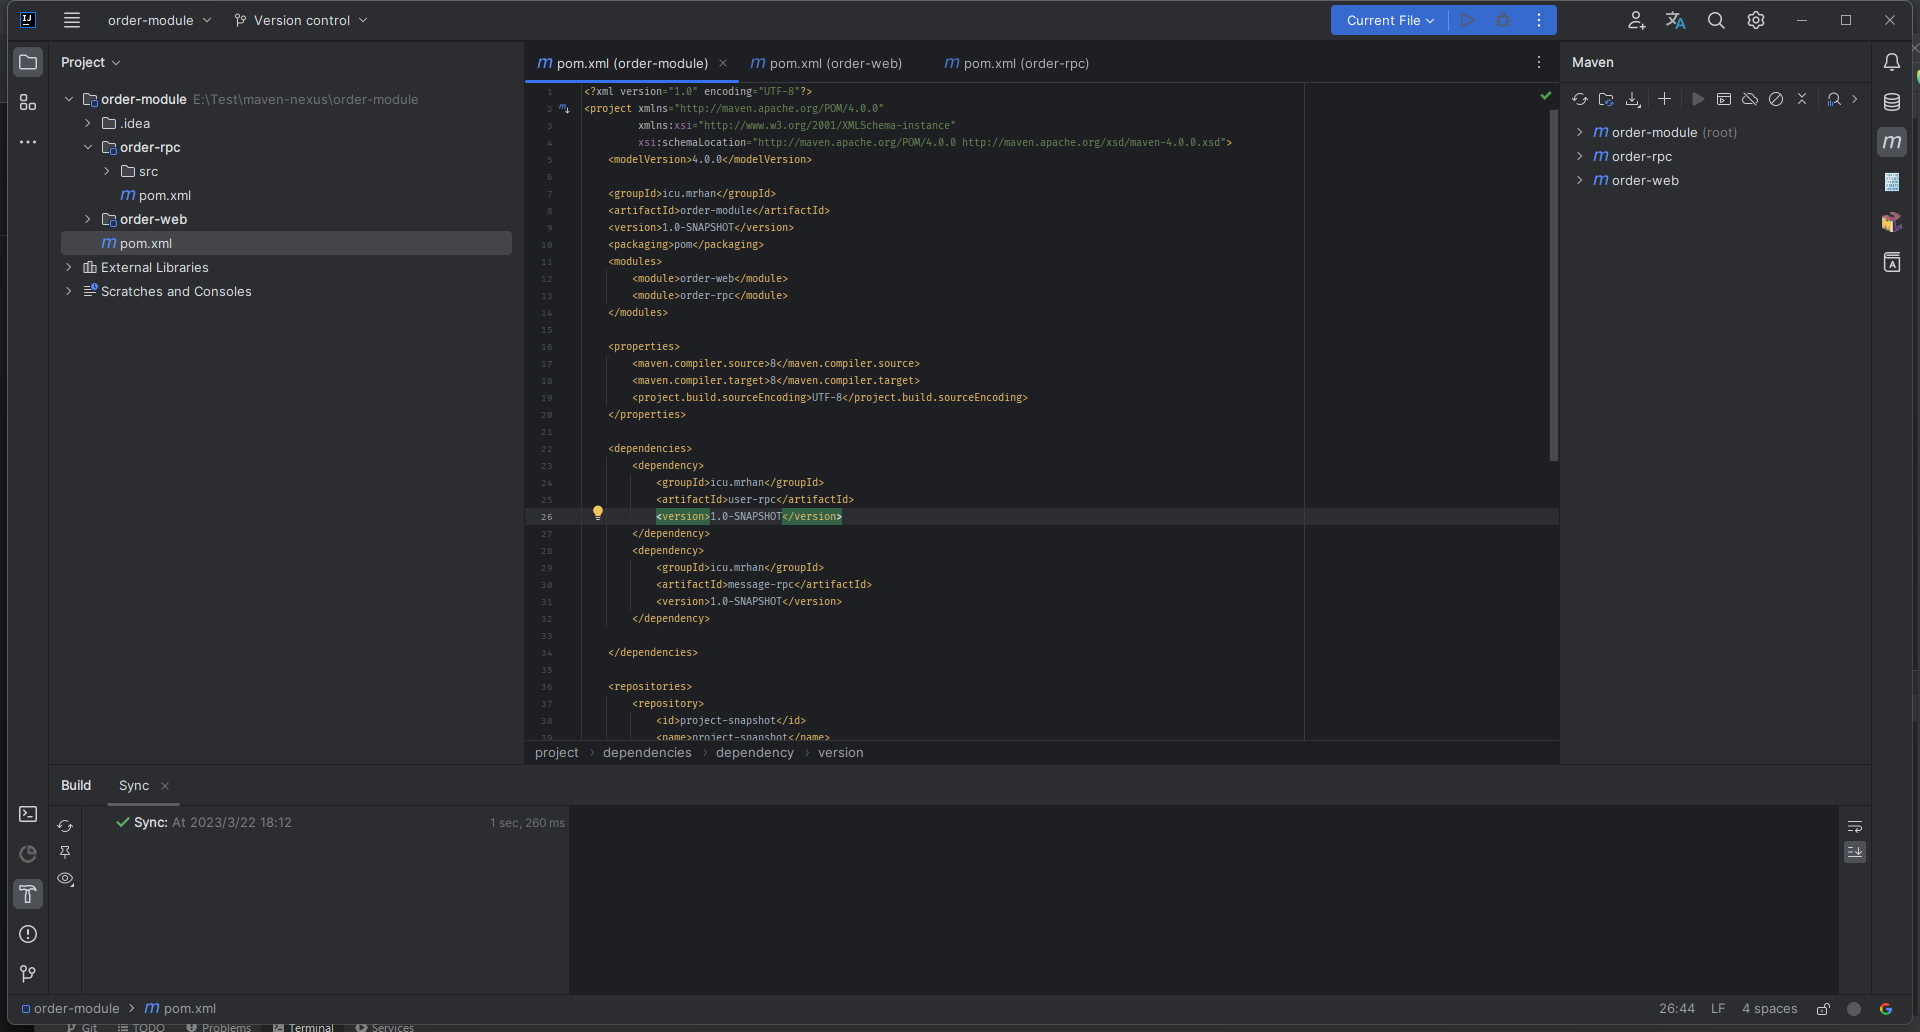Toggle the eye view filter in Build panel
The height and width of the screenshot is (1032, 1920).
[x=66, y=879]
